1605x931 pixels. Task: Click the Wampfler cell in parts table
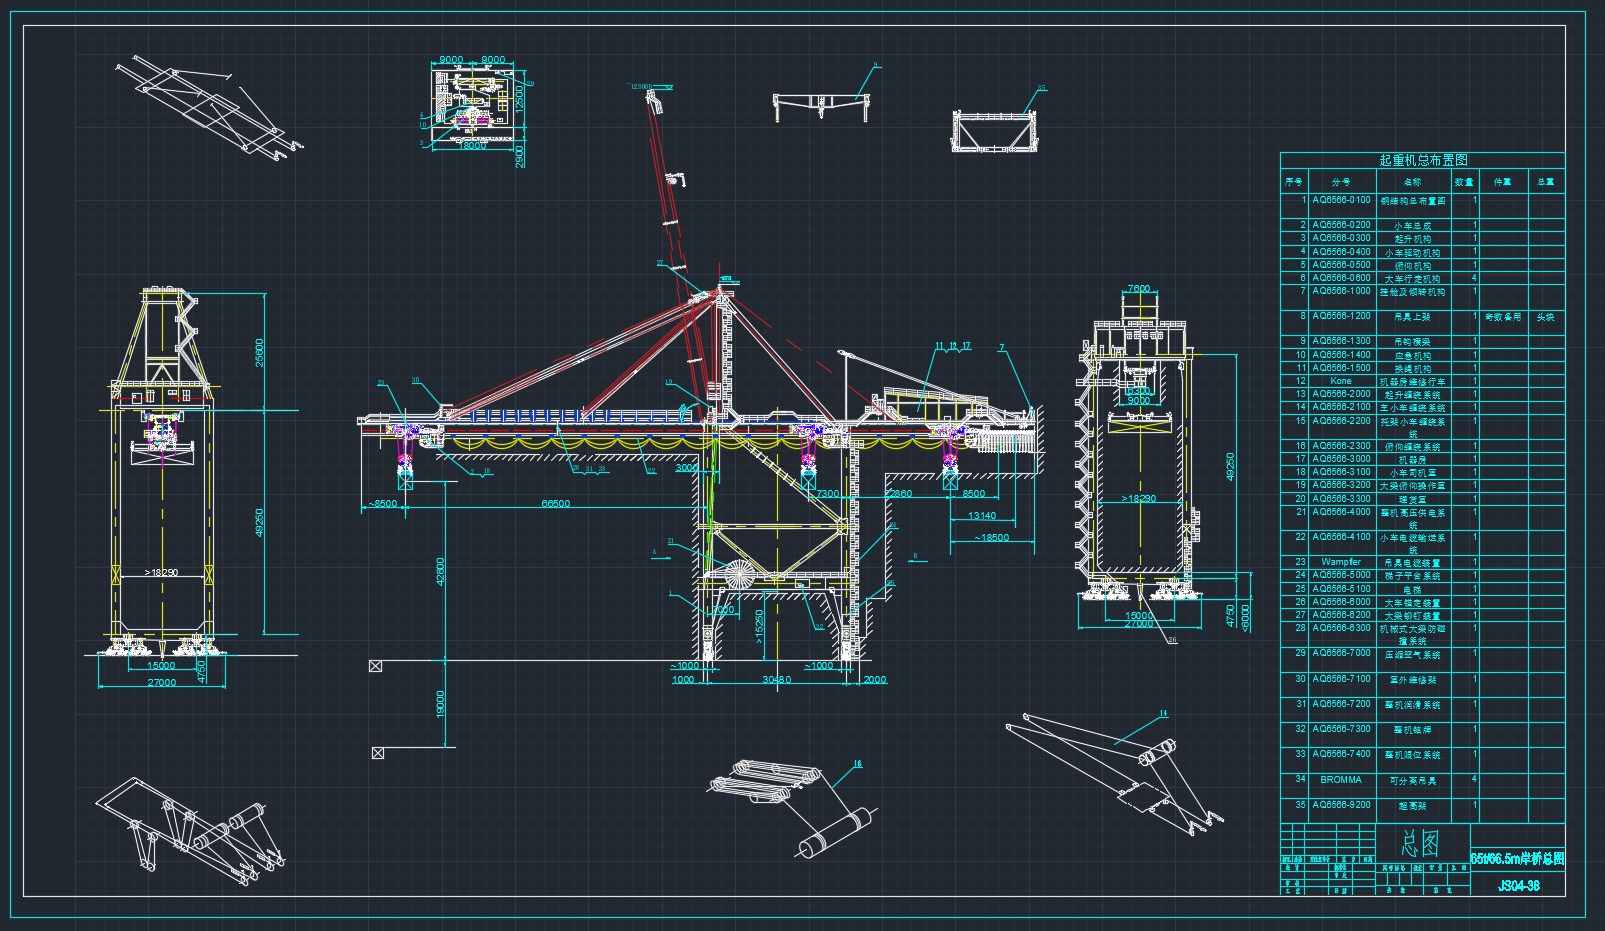(x=1340, y=562)
